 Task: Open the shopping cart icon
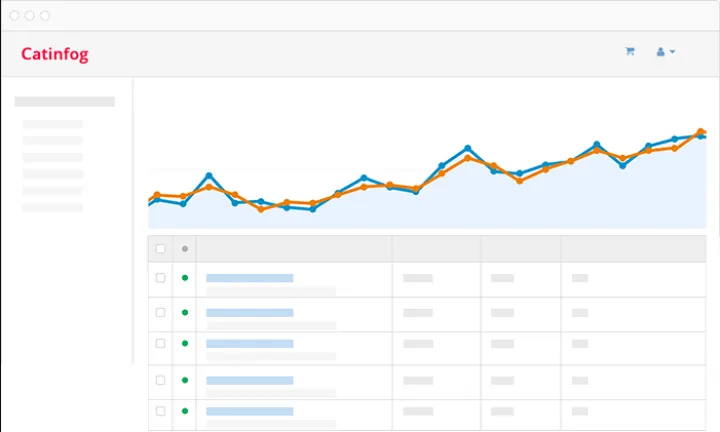click(630, 52)
